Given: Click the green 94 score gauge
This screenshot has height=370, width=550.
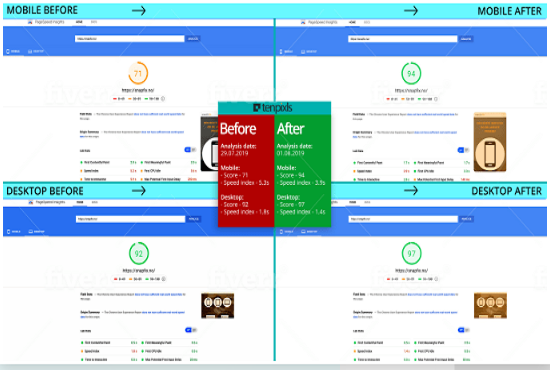Looking at the screenshot, I should coord(411,73).
